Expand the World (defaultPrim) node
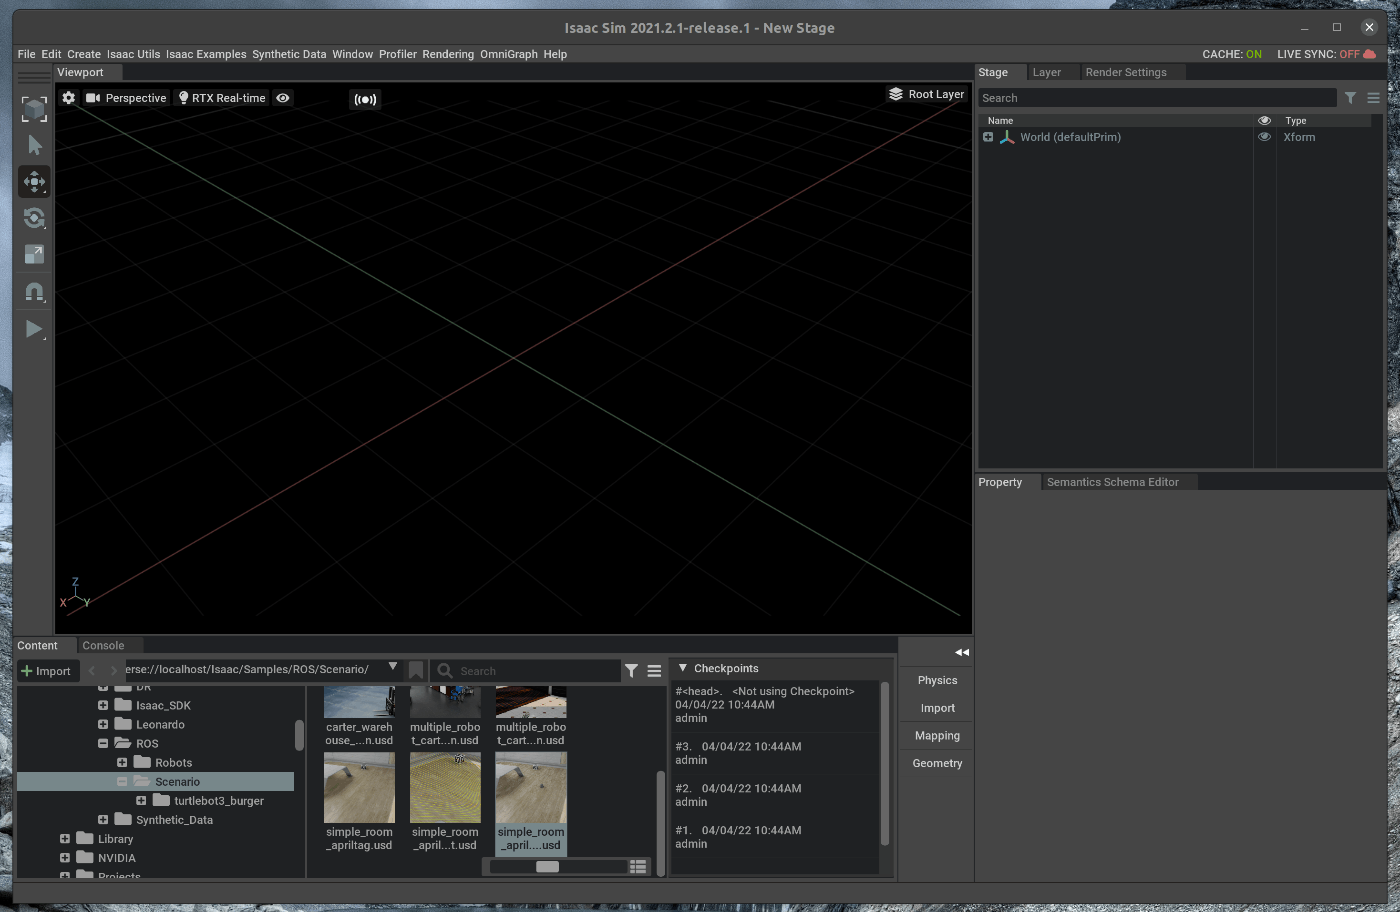Screen dimensions: 1400x912 (988, 137)
